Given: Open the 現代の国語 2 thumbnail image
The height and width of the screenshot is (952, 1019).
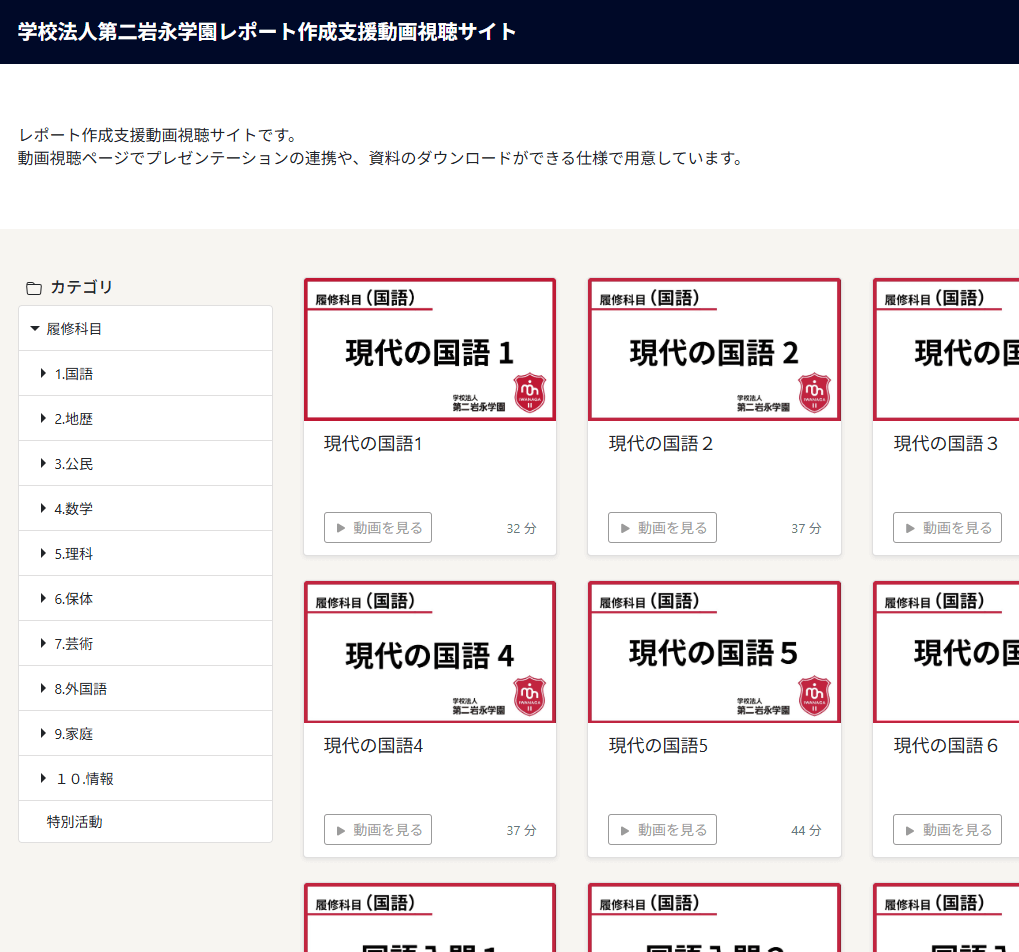Looking at the screenshot, I should [x=714, y=350].
